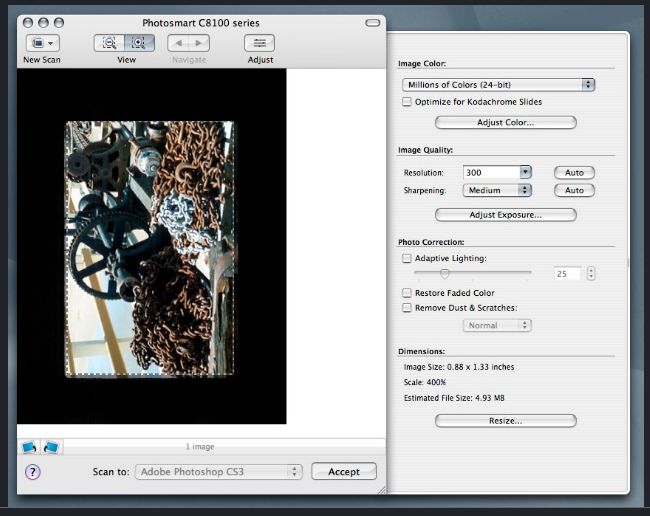Open the New Scan toolbar button

coord(43,43)
